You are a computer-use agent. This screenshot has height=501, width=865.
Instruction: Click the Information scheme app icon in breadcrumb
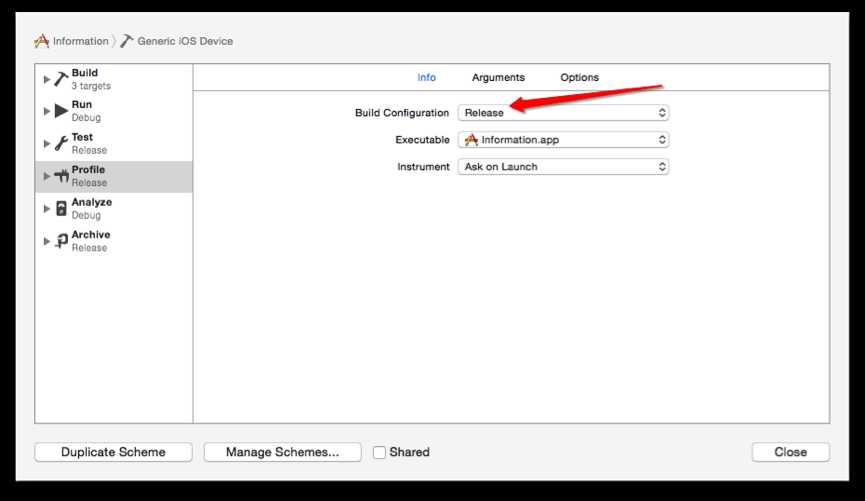(x=41, y=41)
